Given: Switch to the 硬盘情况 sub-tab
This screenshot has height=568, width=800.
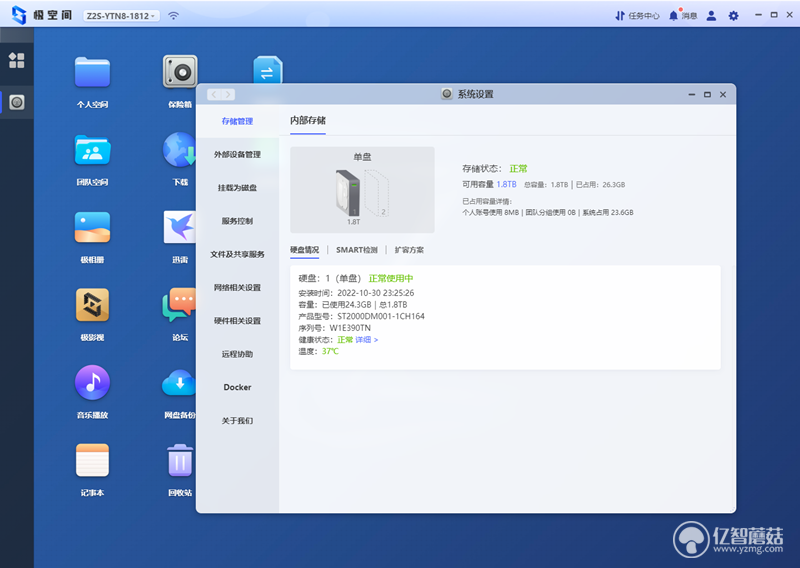Looking at the screenshot, I should tap(305, 250).
